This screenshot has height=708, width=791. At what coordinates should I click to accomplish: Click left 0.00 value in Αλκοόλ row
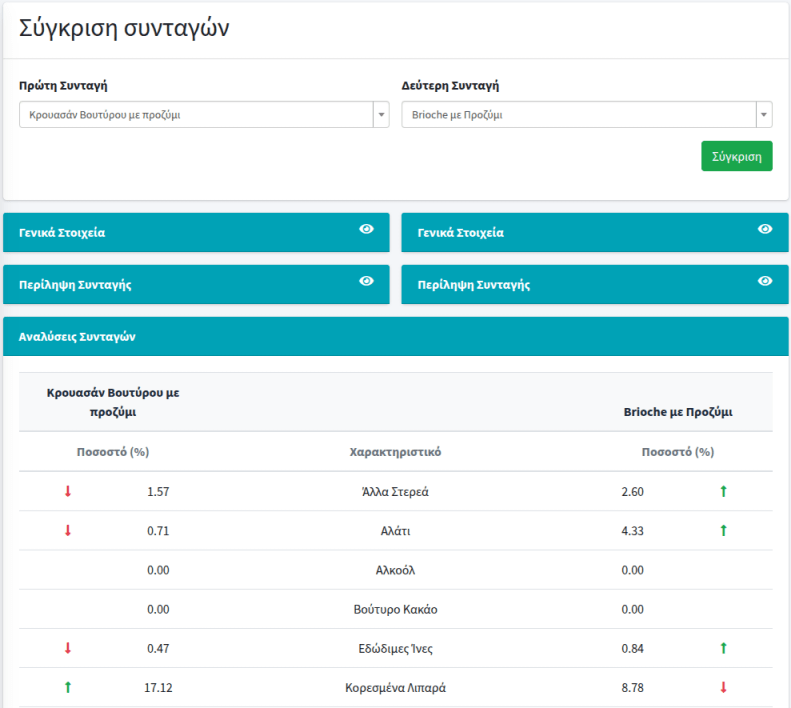coord(158,570)
